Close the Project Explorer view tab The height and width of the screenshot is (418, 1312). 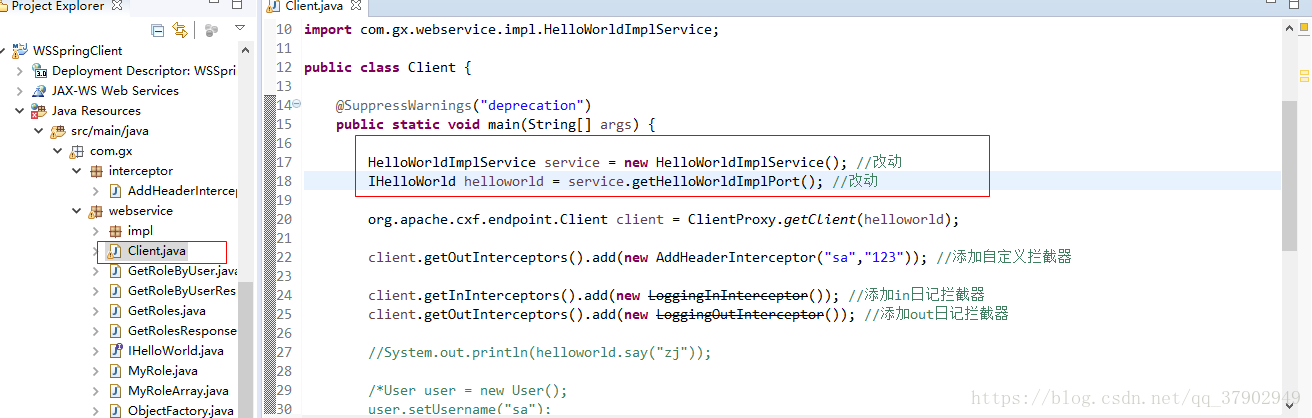[117, 6]
